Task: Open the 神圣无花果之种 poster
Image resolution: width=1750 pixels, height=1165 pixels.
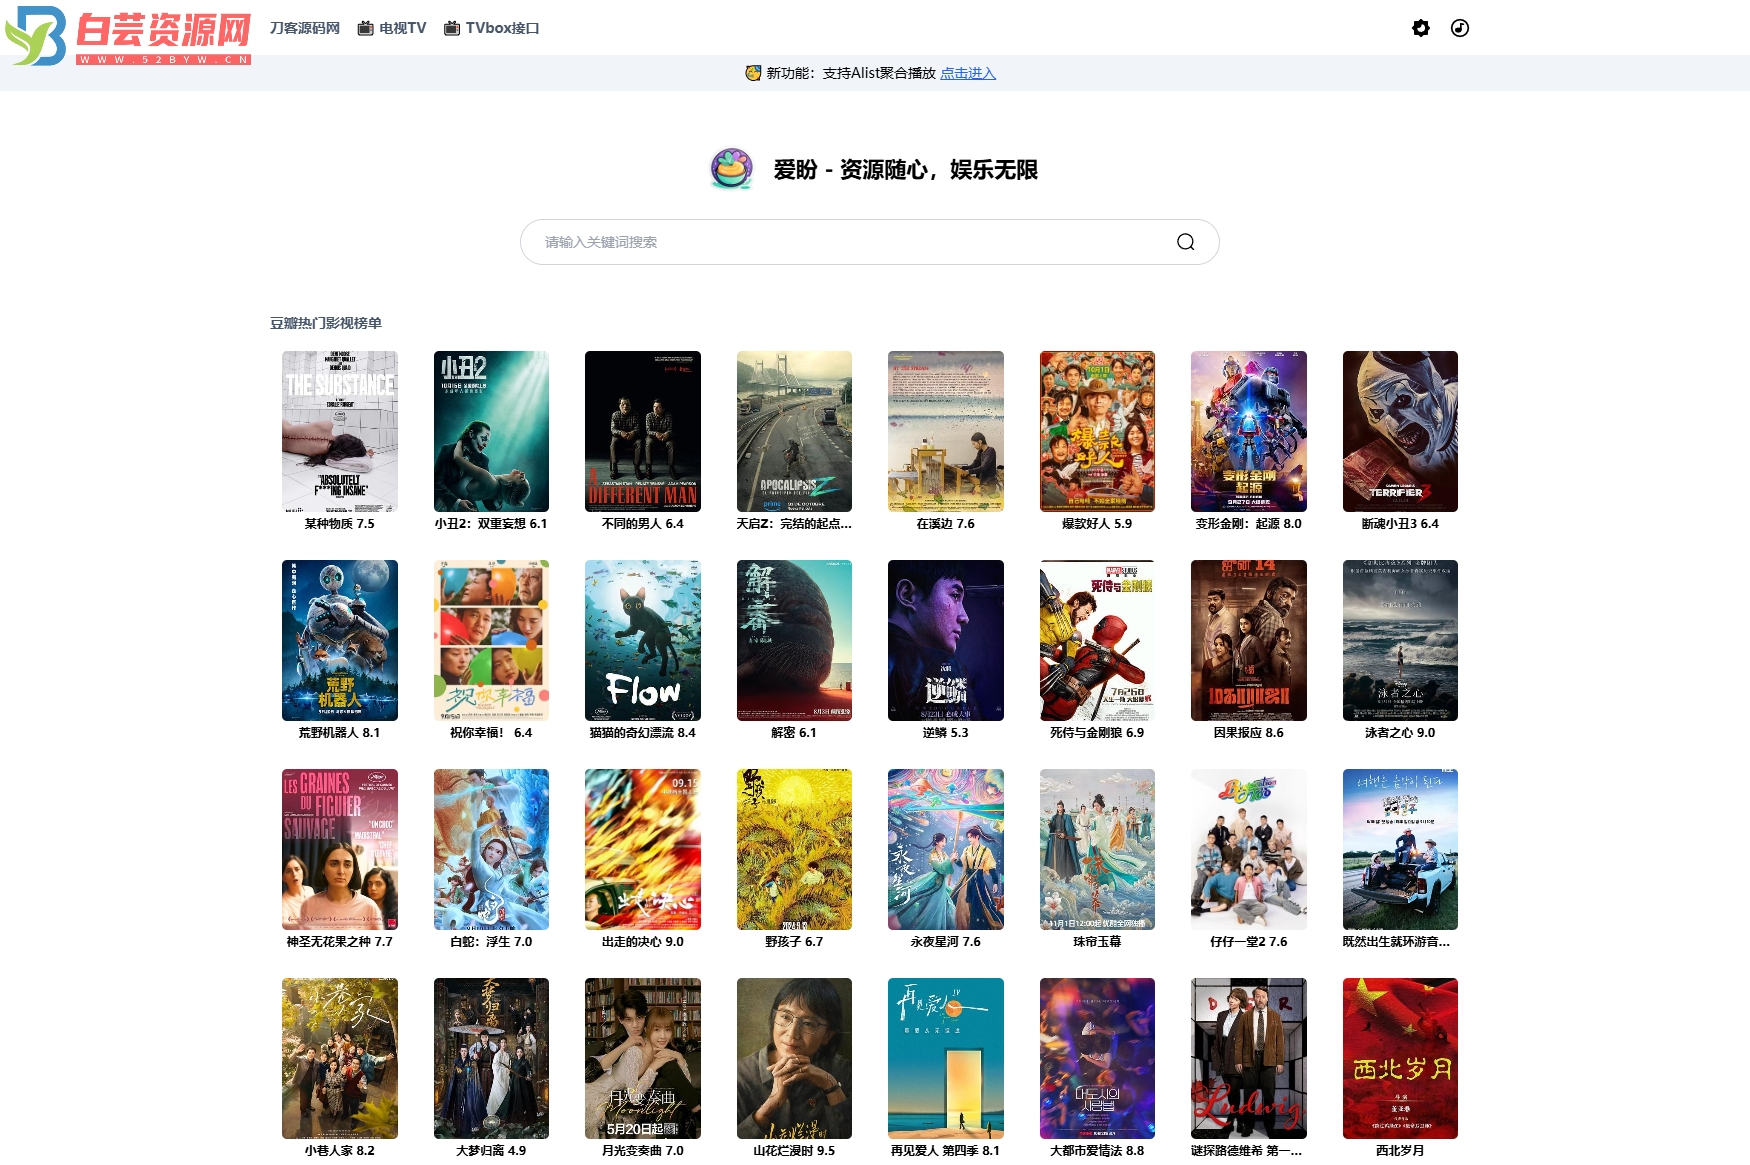Action: 340,849
